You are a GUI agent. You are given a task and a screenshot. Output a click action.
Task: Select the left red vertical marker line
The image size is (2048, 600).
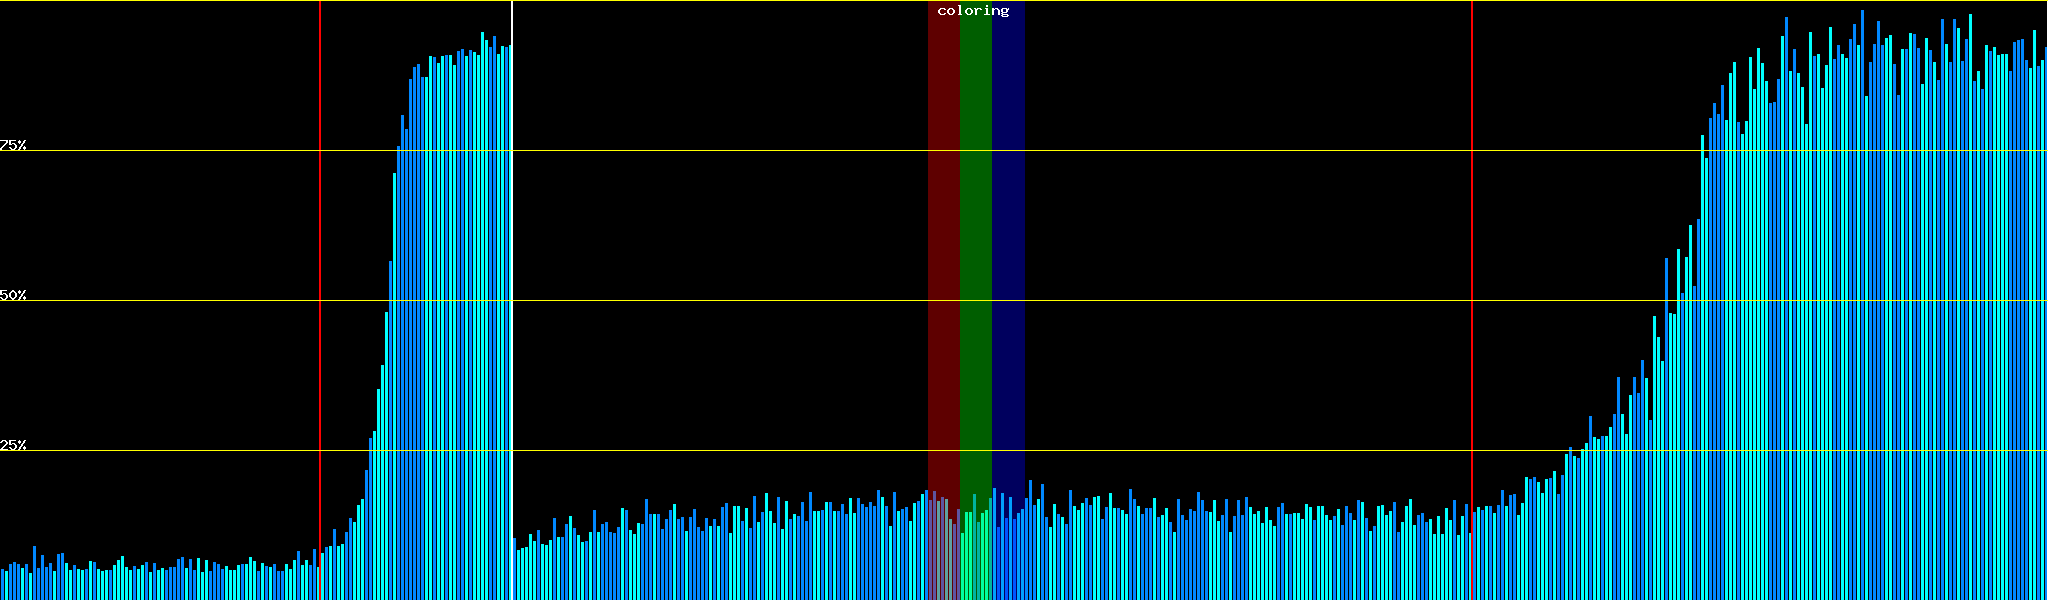click(320, 250)
